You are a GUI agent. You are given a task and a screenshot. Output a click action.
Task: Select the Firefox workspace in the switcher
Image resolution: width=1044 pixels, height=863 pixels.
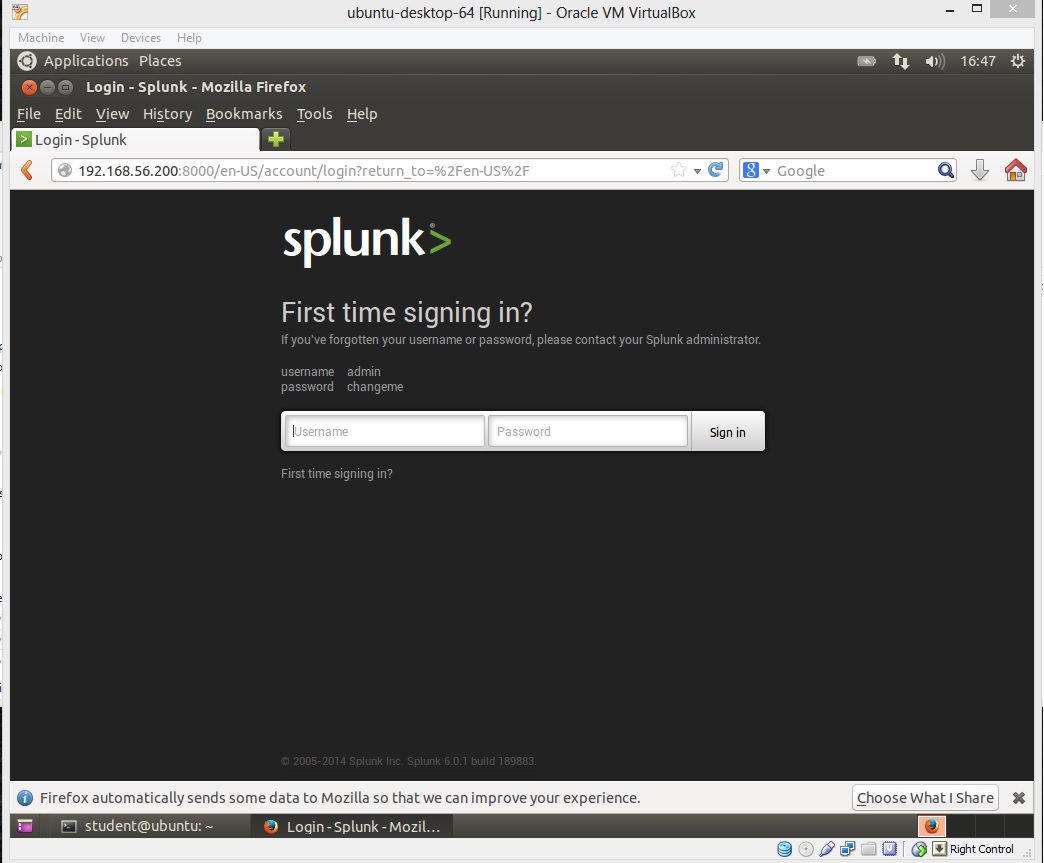[x=931, y=826]
